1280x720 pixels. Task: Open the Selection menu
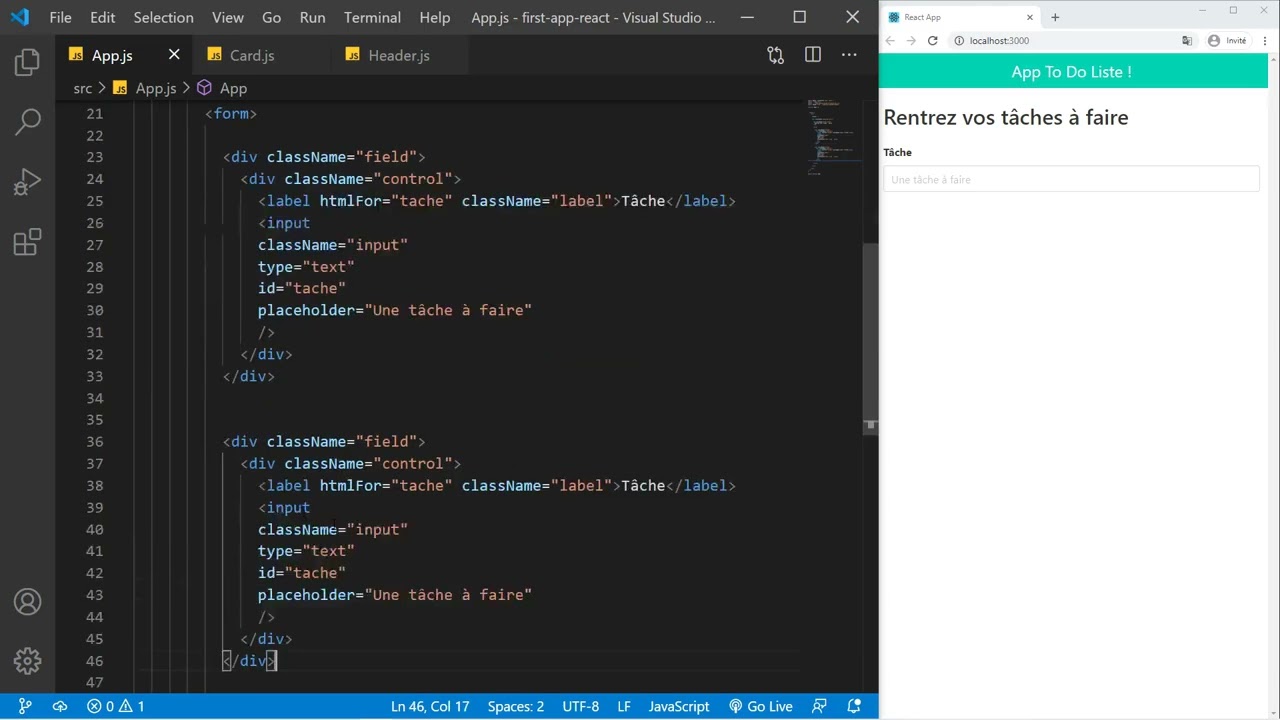pos(163,17)
